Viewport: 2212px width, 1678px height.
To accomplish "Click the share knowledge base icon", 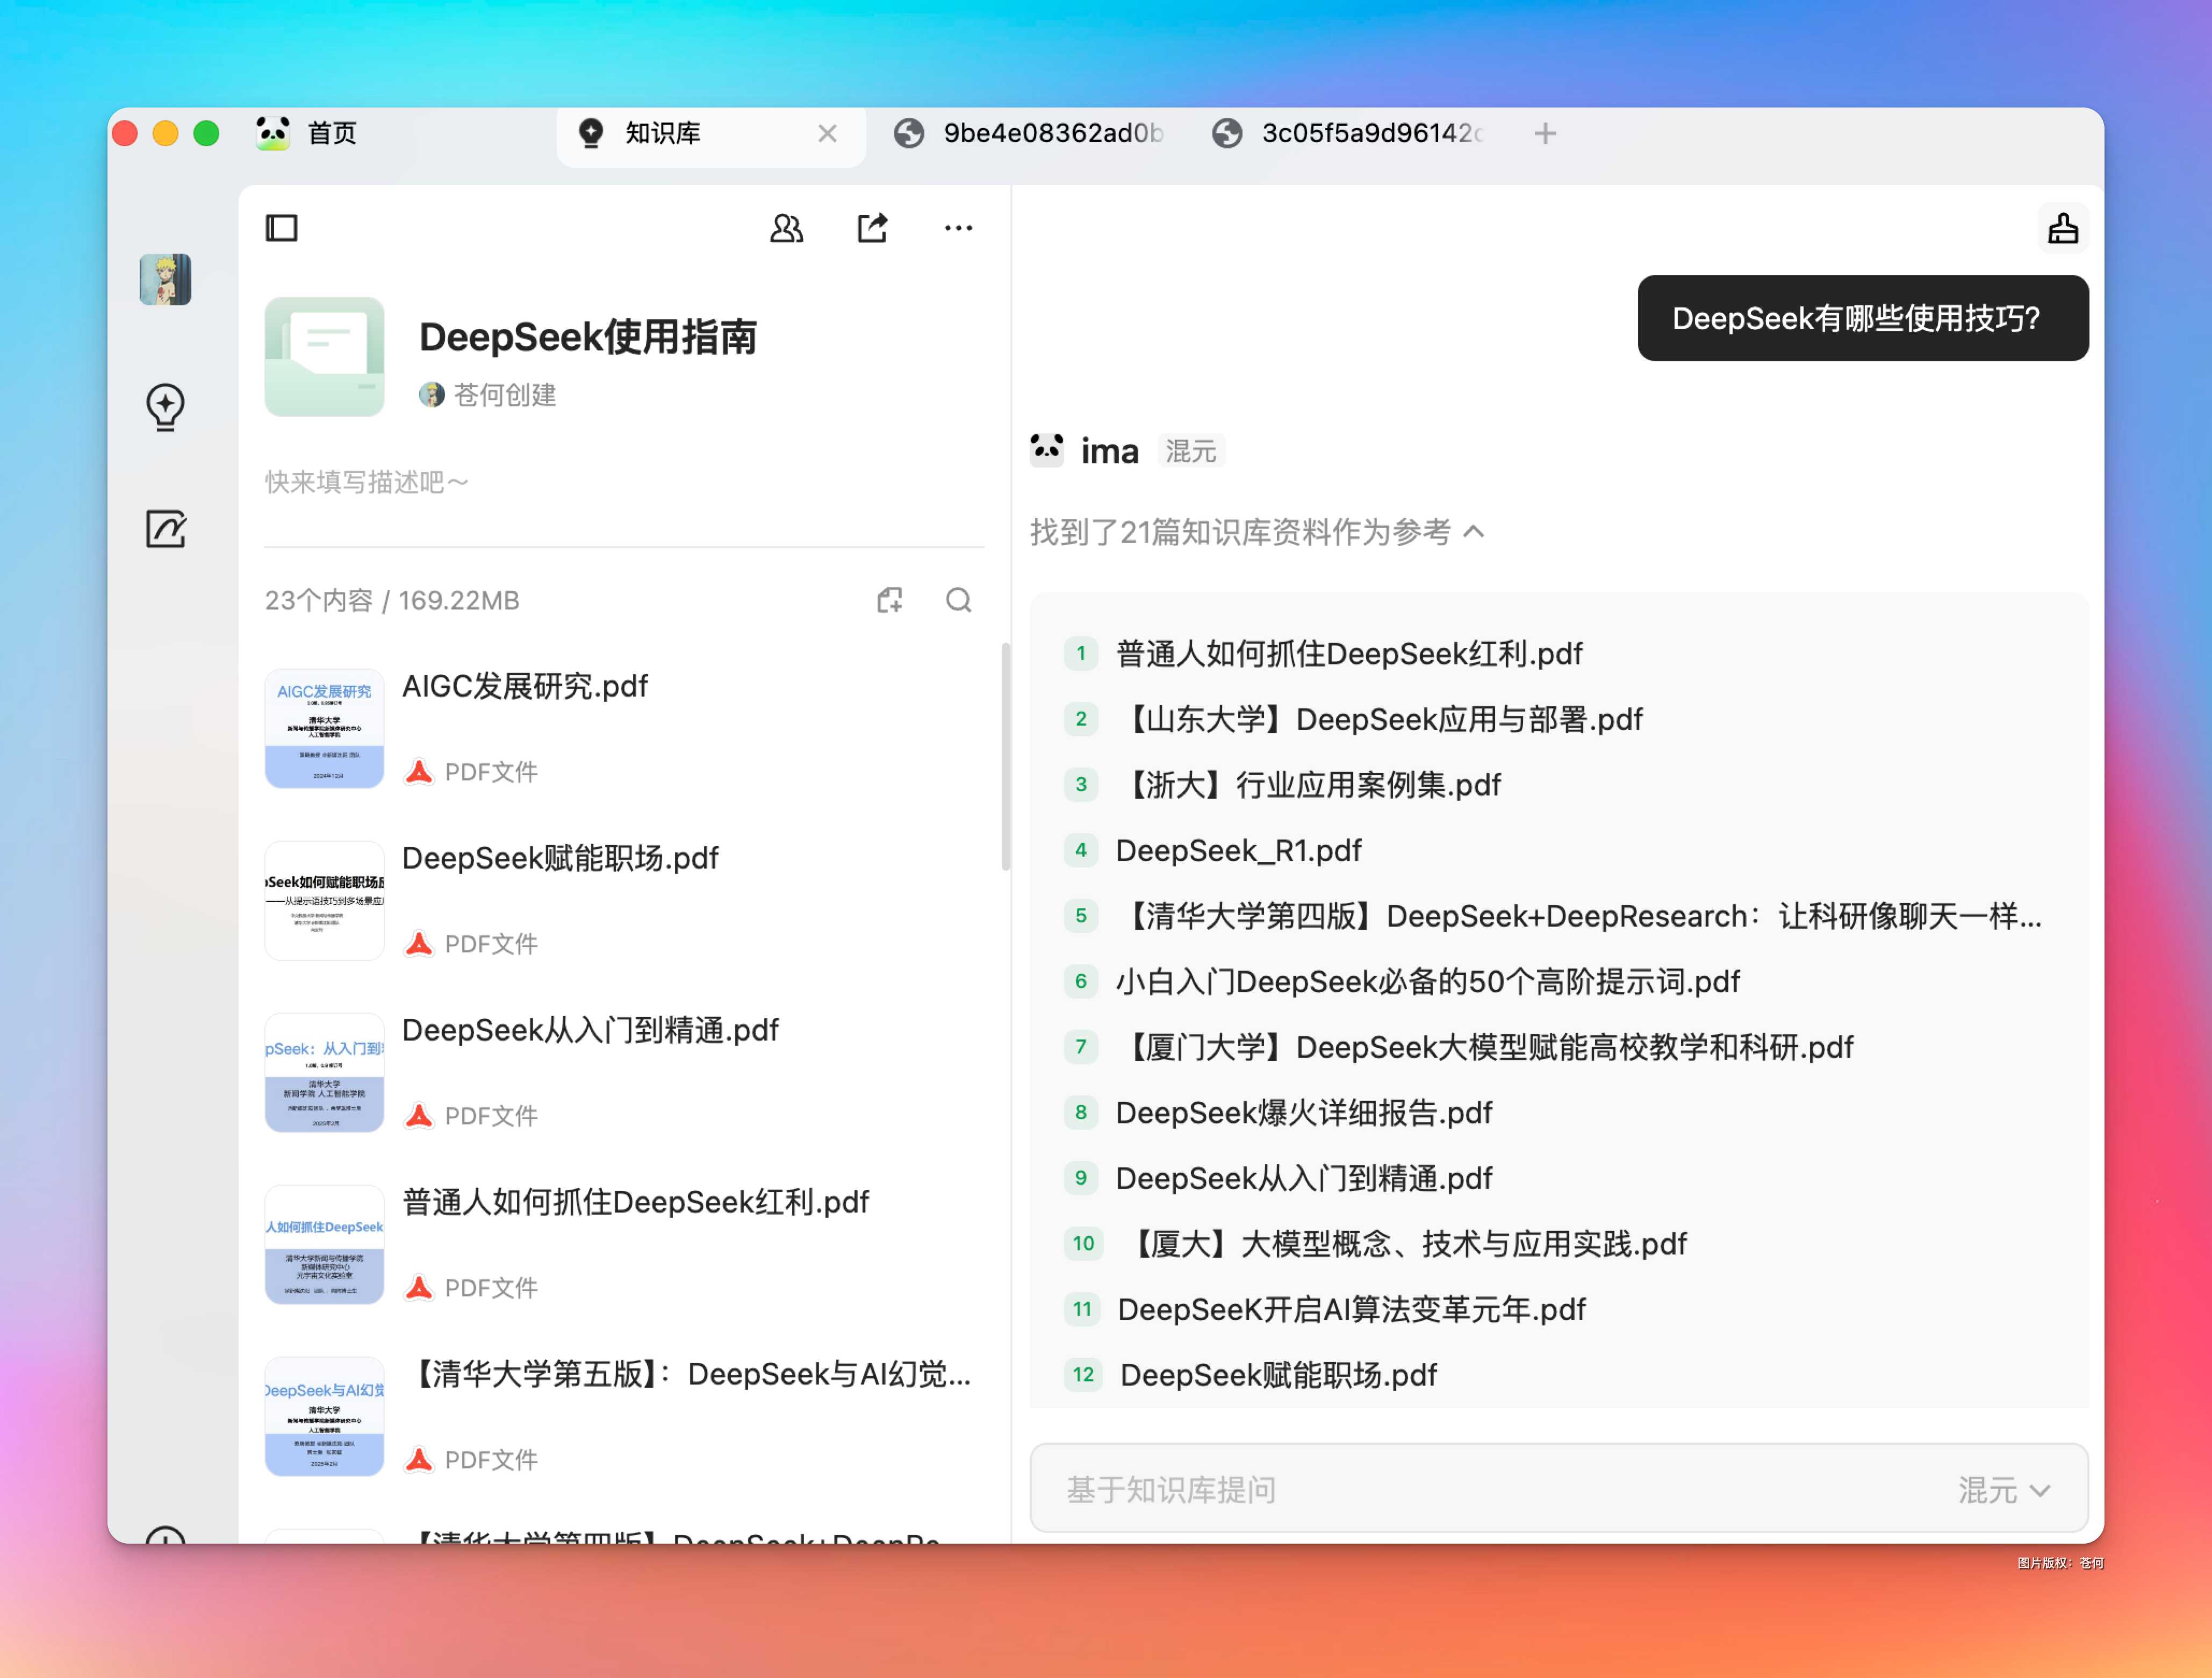I will pyautogui.click(x=872, y=228).
